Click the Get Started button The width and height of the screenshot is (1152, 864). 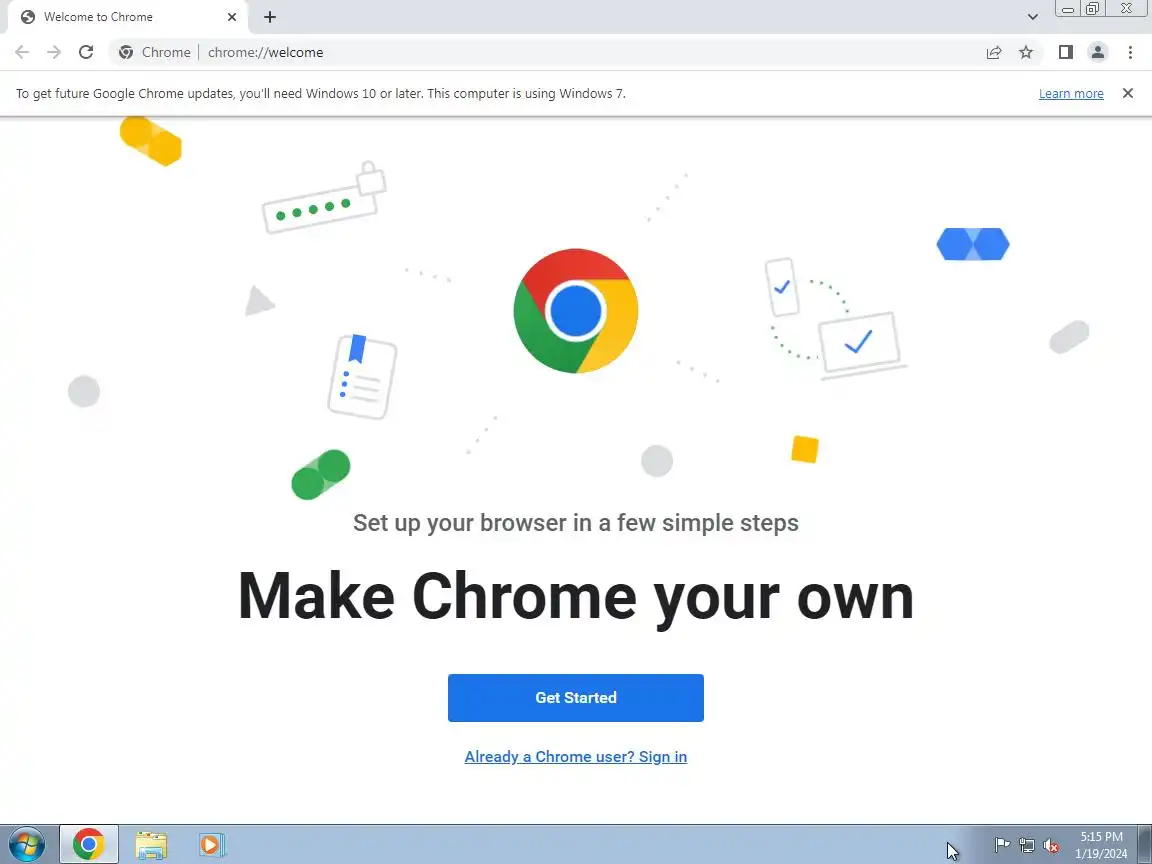[x=575, y=697]
